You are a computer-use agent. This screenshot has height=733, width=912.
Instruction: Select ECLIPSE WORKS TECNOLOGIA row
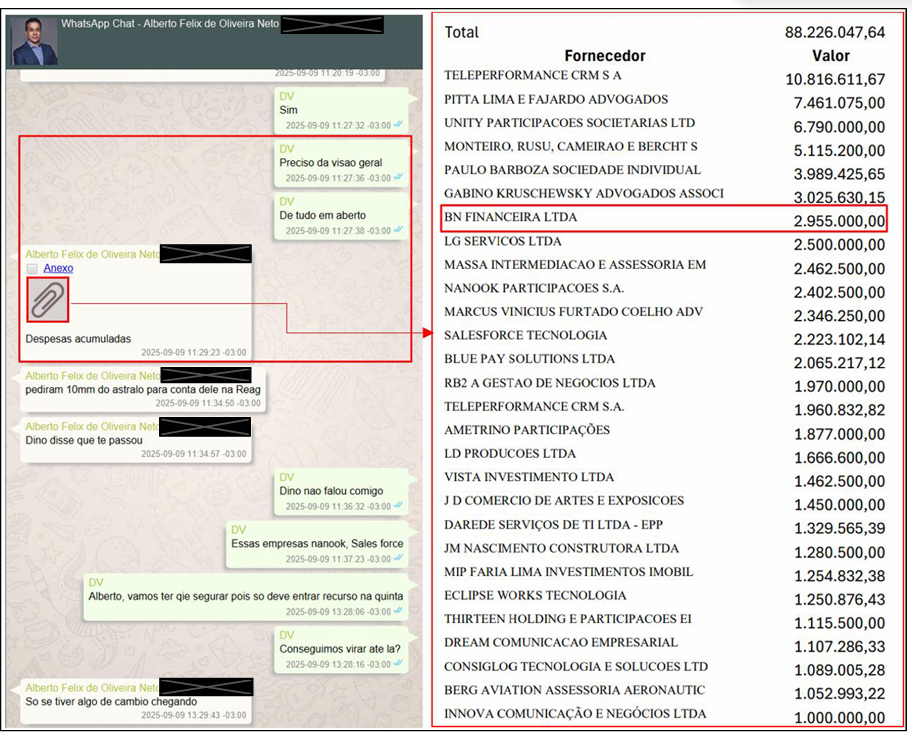point(664,596)
